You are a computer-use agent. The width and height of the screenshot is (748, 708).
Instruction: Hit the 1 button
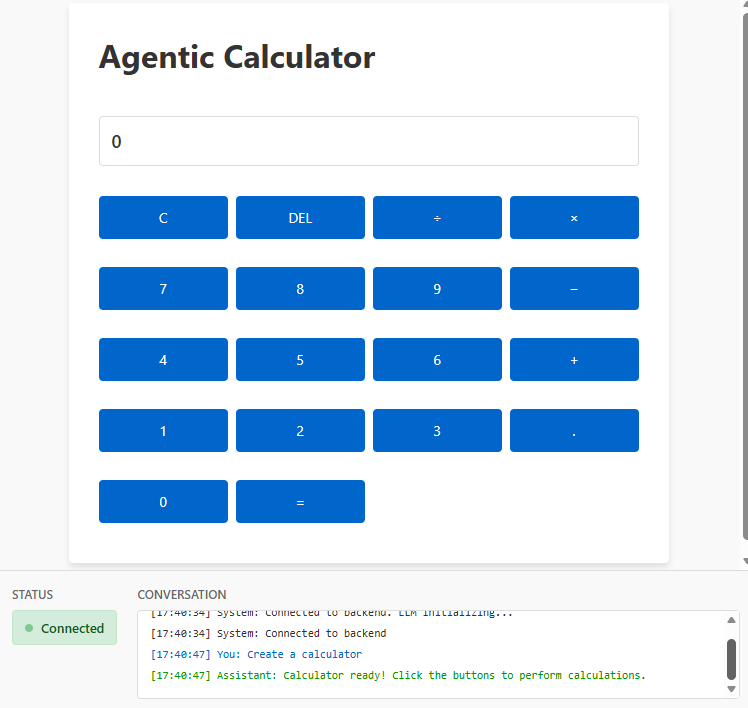pyautogui.click(x=163, y=431)
